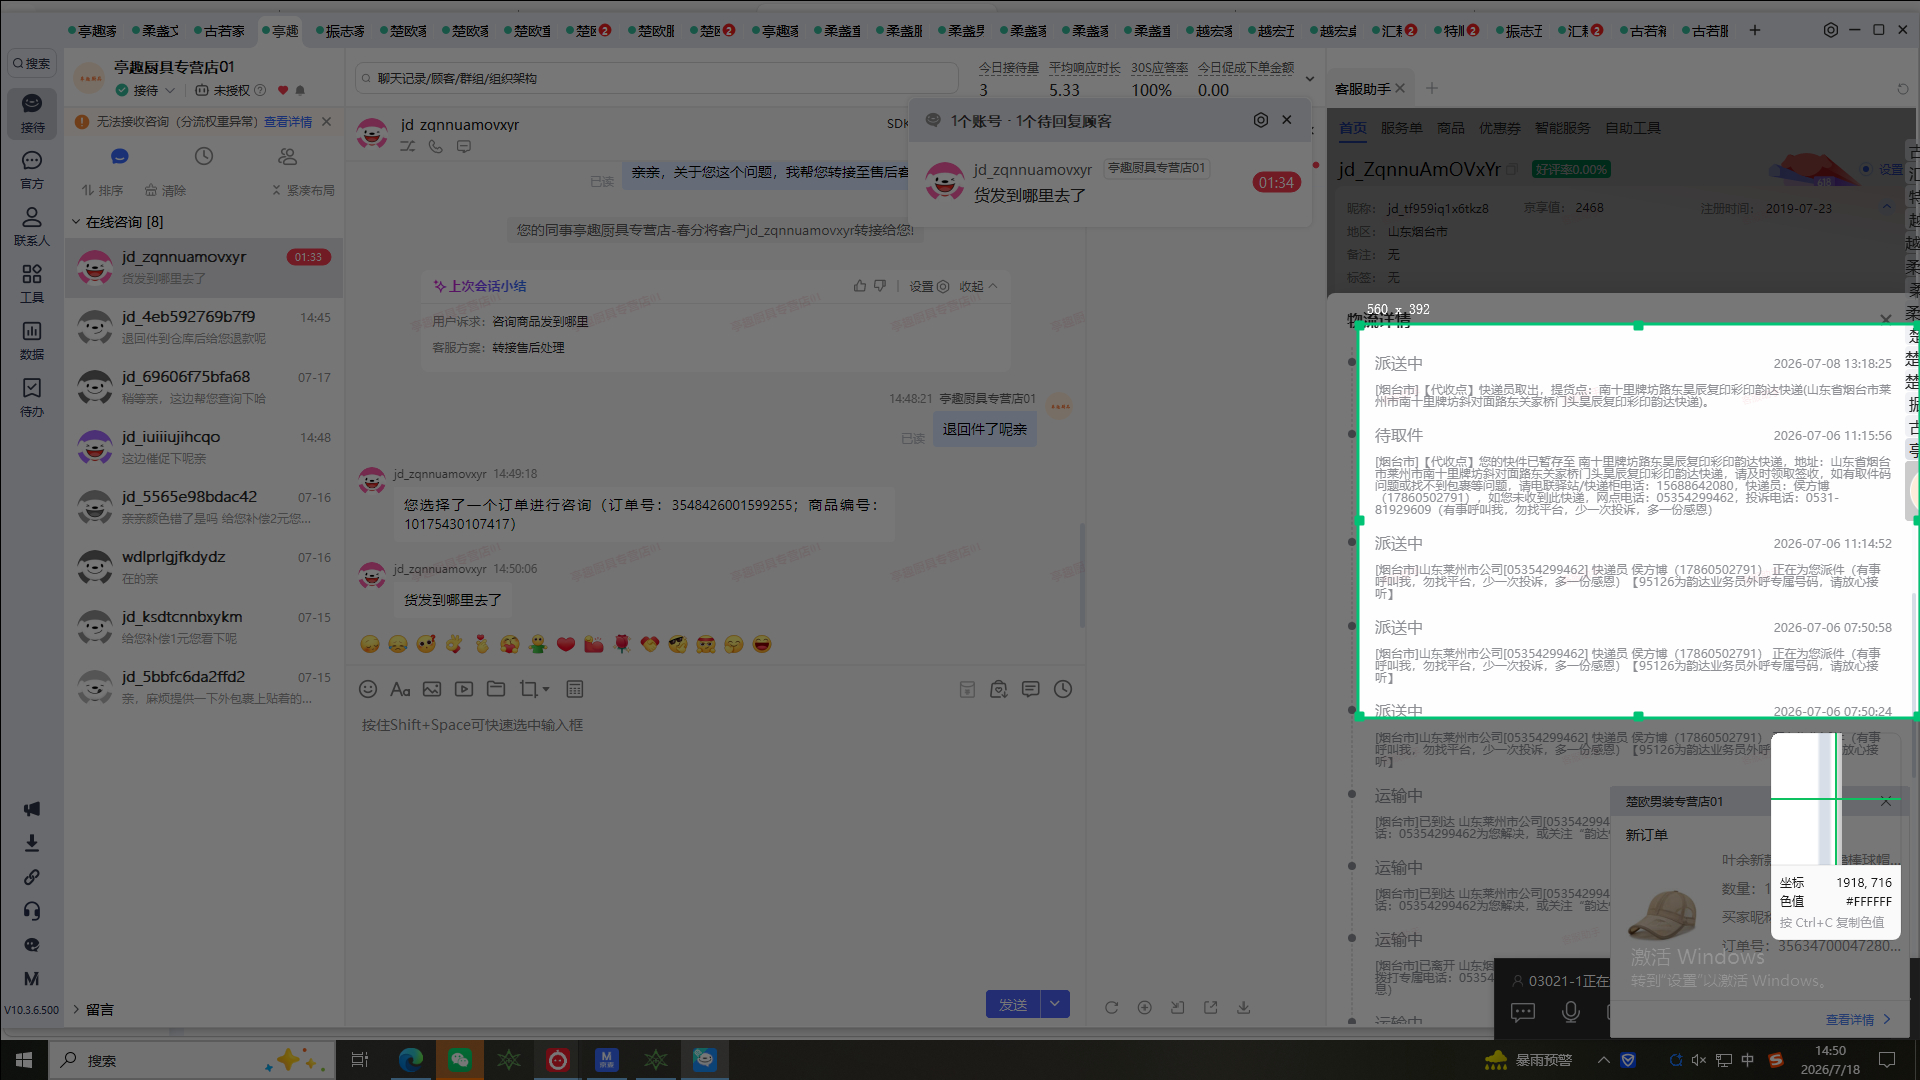Viewport: 1920px width, 1080px height.
Task: Open the 待办 to-do sidebar icon
Action: pyautogui.click(x=32, y=397)
